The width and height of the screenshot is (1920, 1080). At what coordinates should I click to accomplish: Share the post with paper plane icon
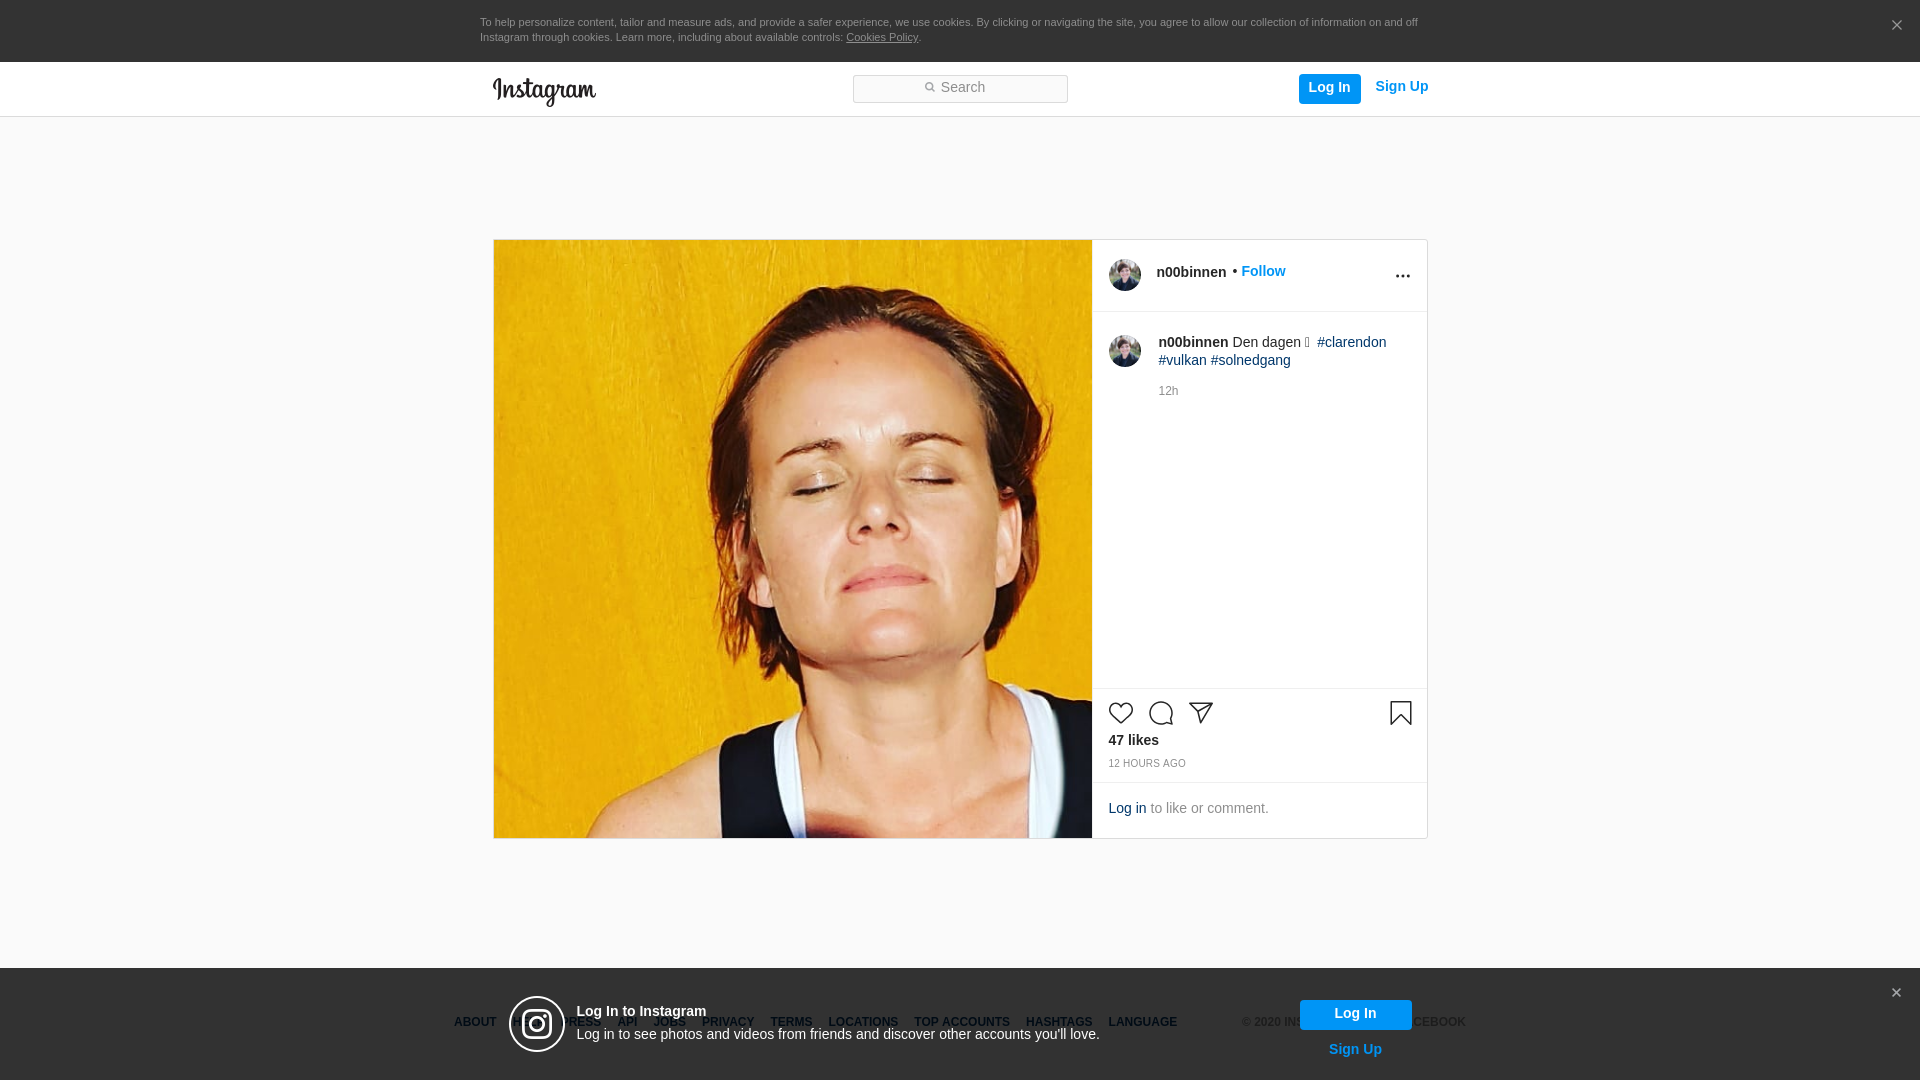1200,713
